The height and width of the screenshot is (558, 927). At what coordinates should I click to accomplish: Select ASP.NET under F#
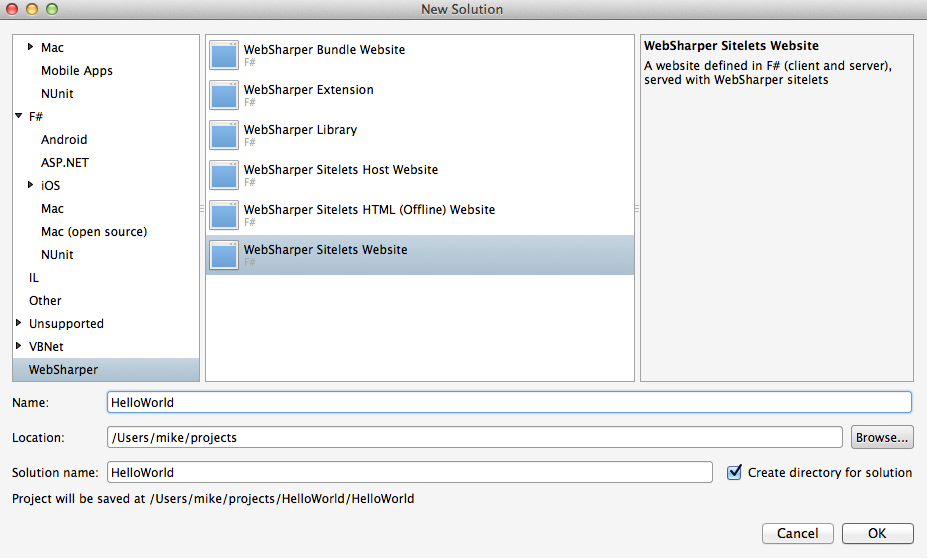click(64, 163)
